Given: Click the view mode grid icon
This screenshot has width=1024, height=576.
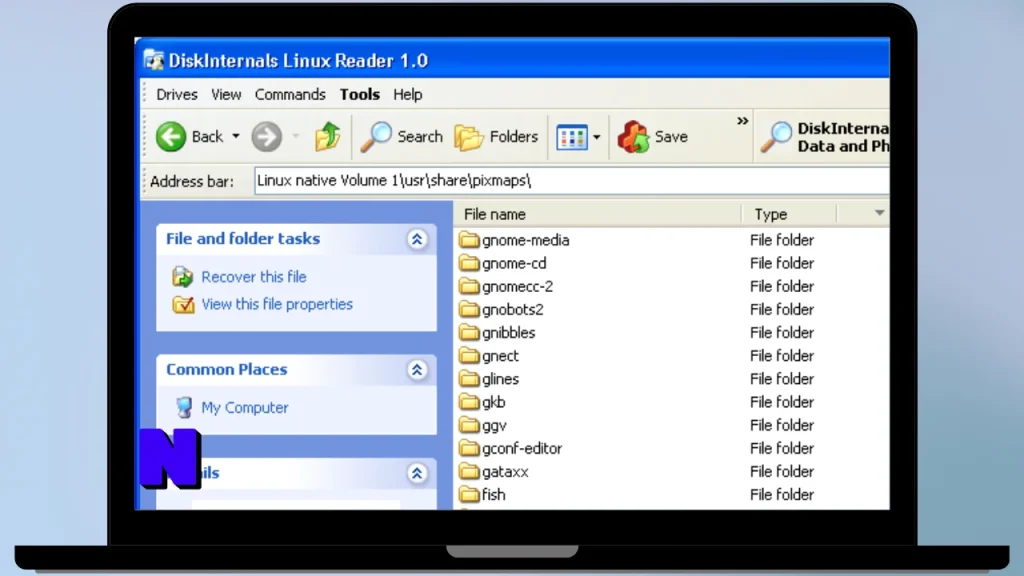Looking at the screenshot, I should coord(572,137).
